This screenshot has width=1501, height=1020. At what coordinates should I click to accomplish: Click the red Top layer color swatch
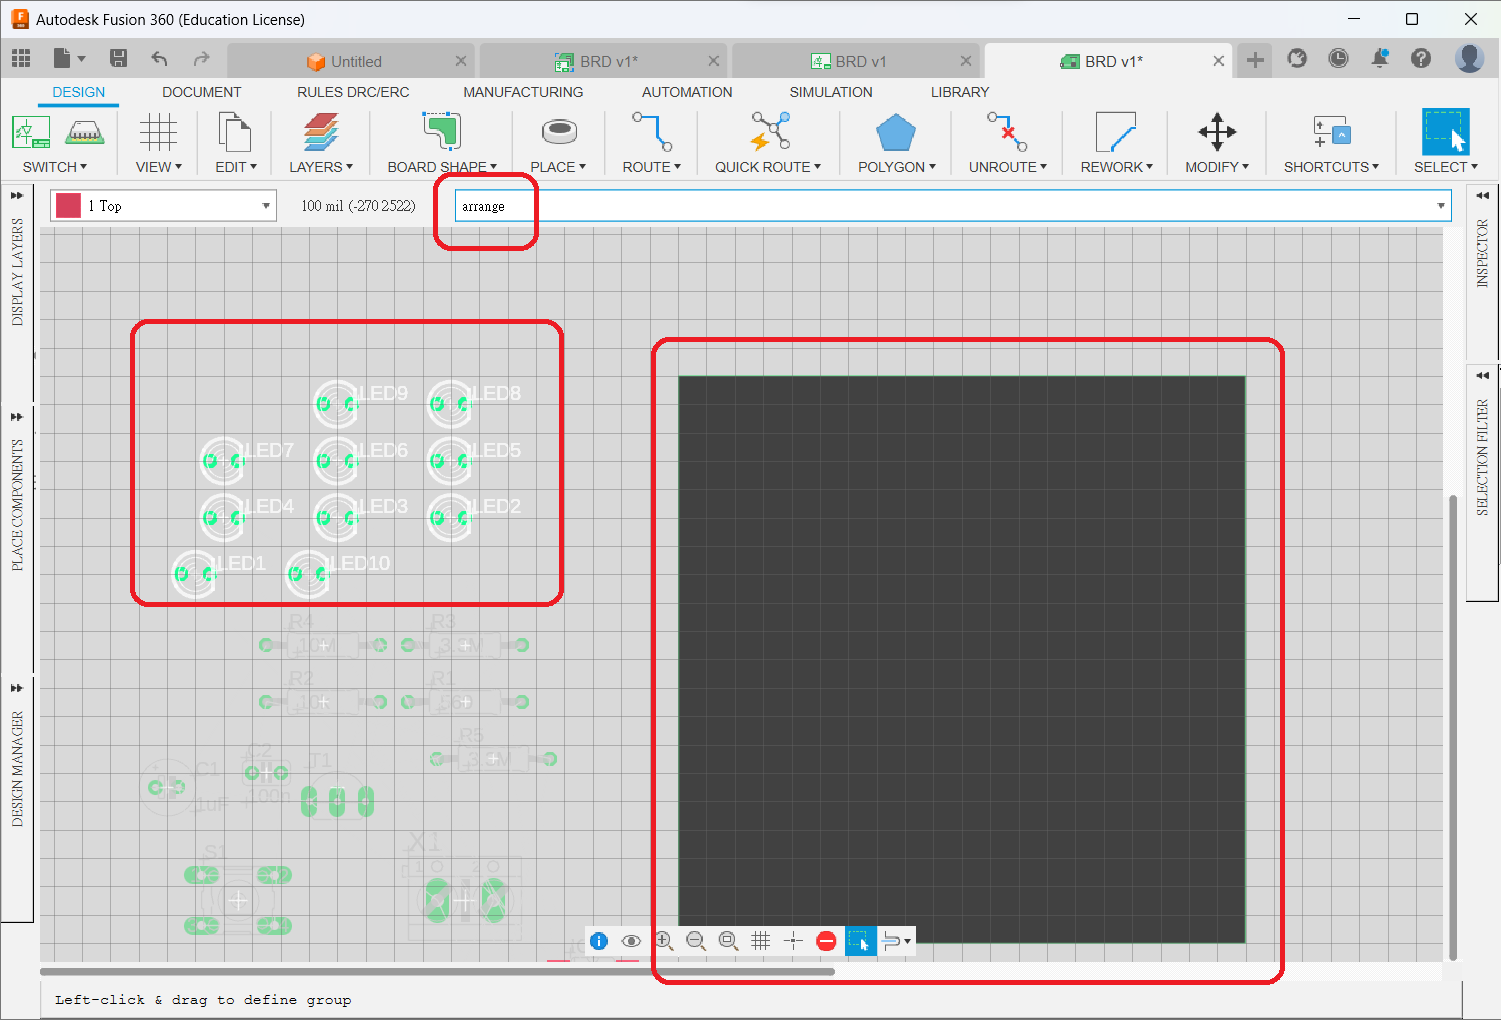tap(68, 206)
